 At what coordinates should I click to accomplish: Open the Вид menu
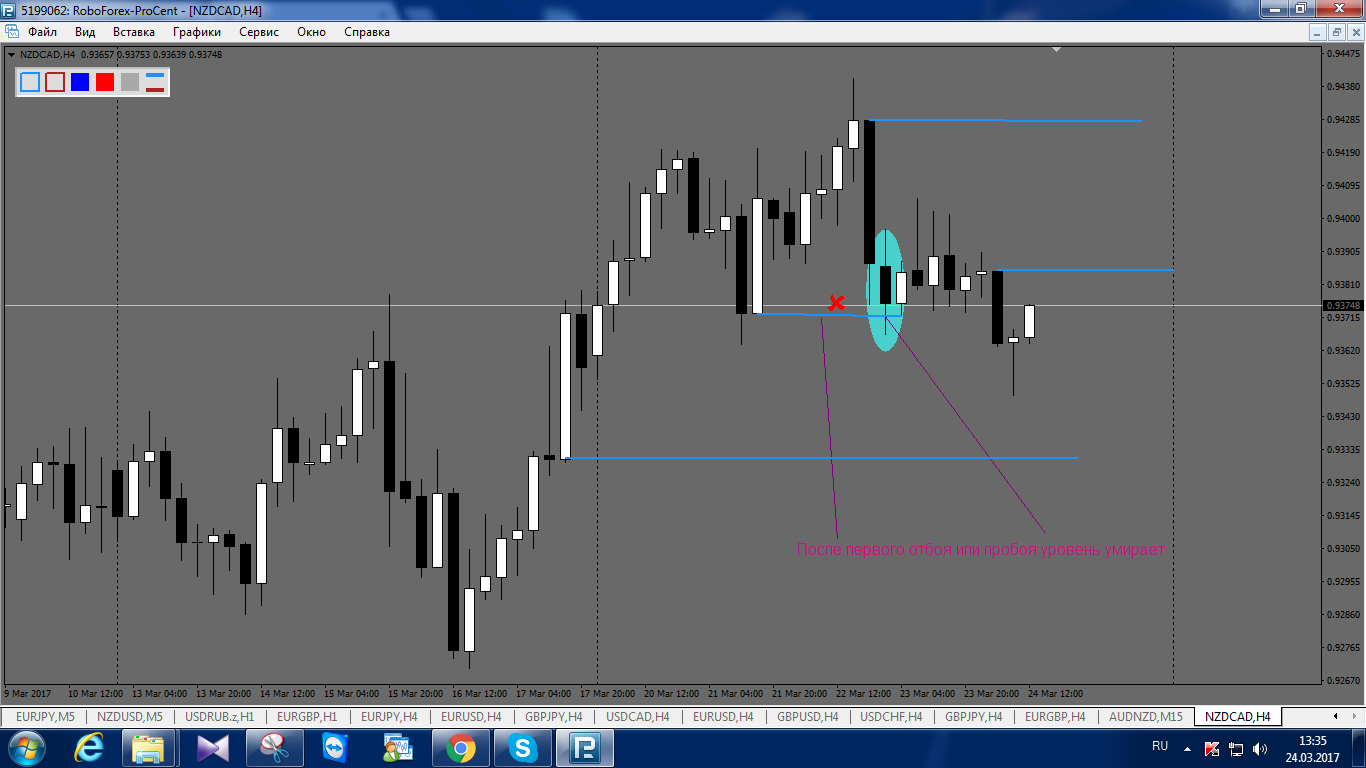(85, 32)
